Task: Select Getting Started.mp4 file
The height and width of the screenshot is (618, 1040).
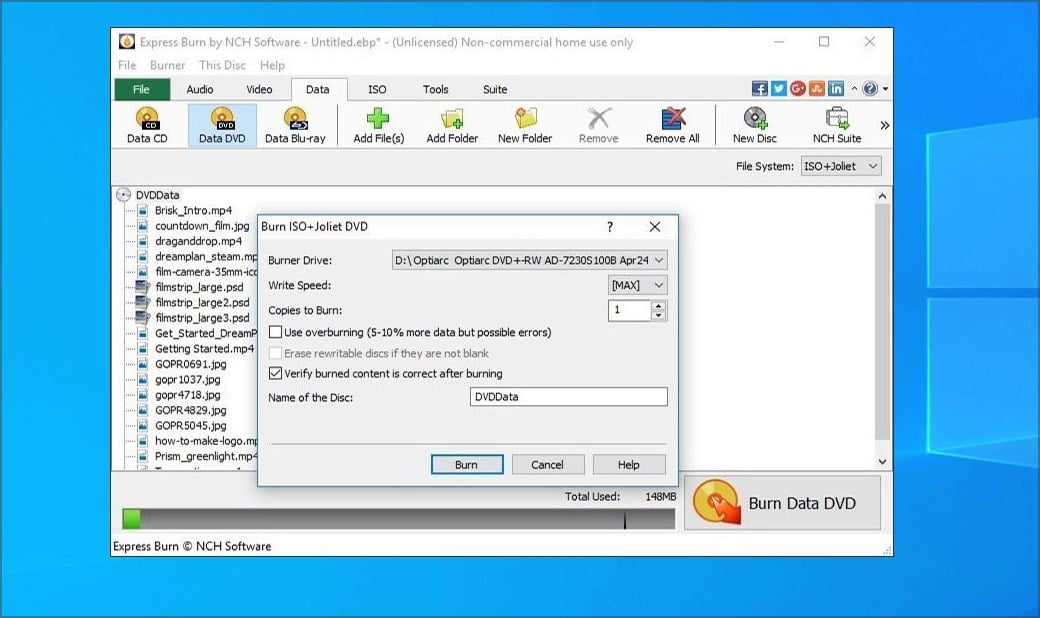Action: [204, 348]
